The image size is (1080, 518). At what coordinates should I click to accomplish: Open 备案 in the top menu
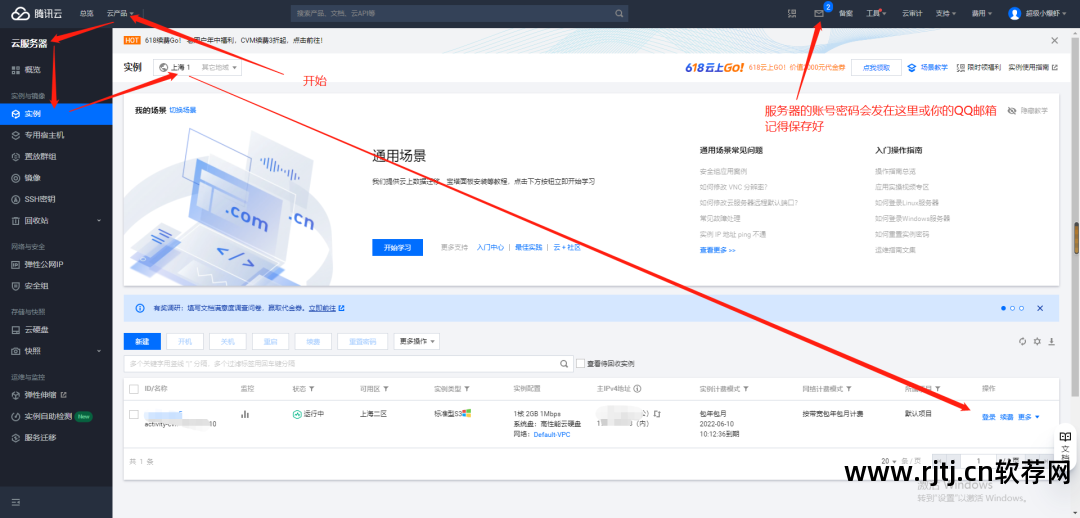click(x=846, y=13)
